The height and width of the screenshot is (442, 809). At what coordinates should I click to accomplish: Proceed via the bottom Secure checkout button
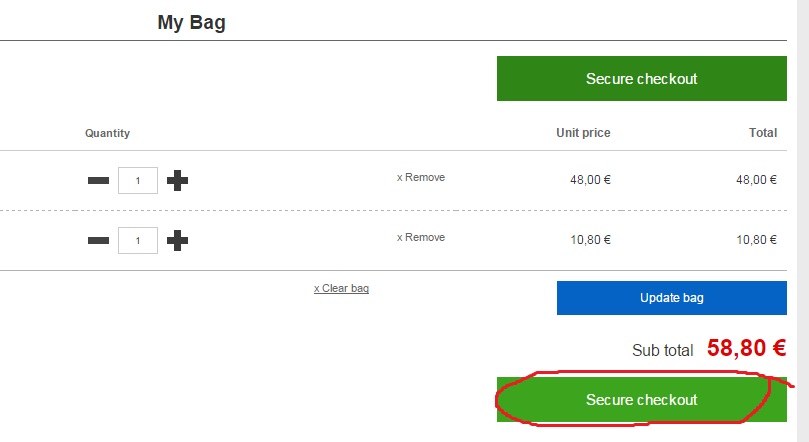click(x=641, y=400)
